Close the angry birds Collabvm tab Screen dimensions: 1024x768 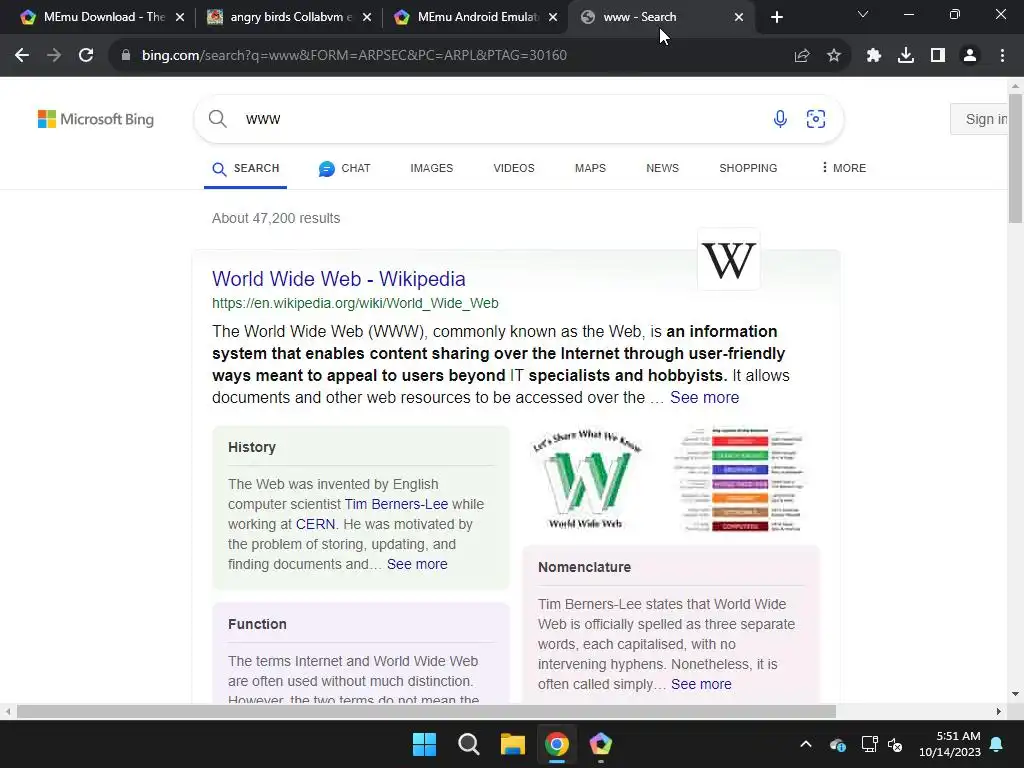(x=367, y=17)
